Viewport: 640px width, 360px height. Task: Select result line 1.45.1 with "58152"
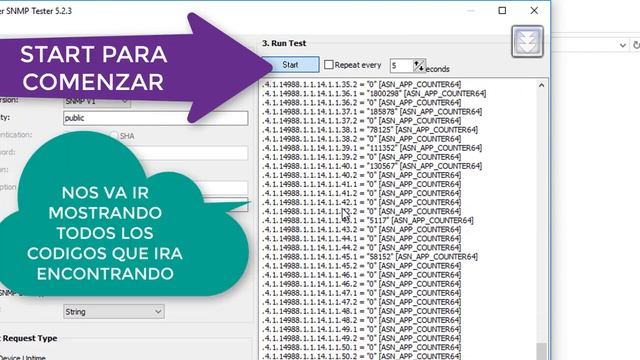pyautogui.click(x=370, y=257)
